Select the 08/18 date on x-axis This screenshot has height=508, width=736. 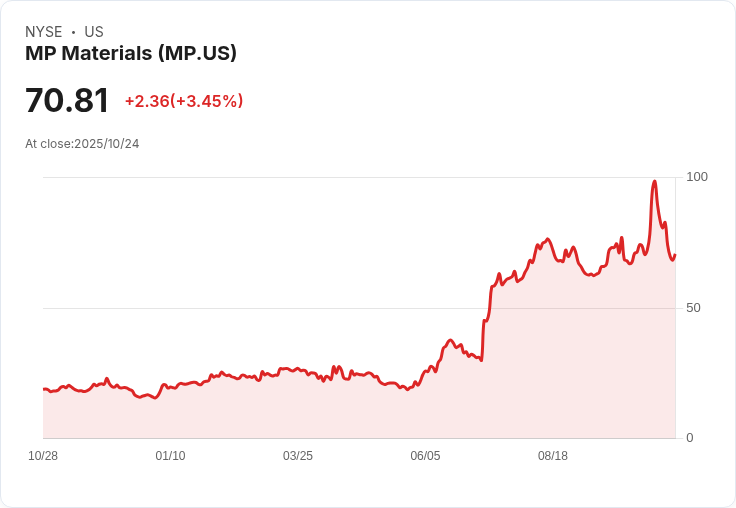click(x=552, y=456)
